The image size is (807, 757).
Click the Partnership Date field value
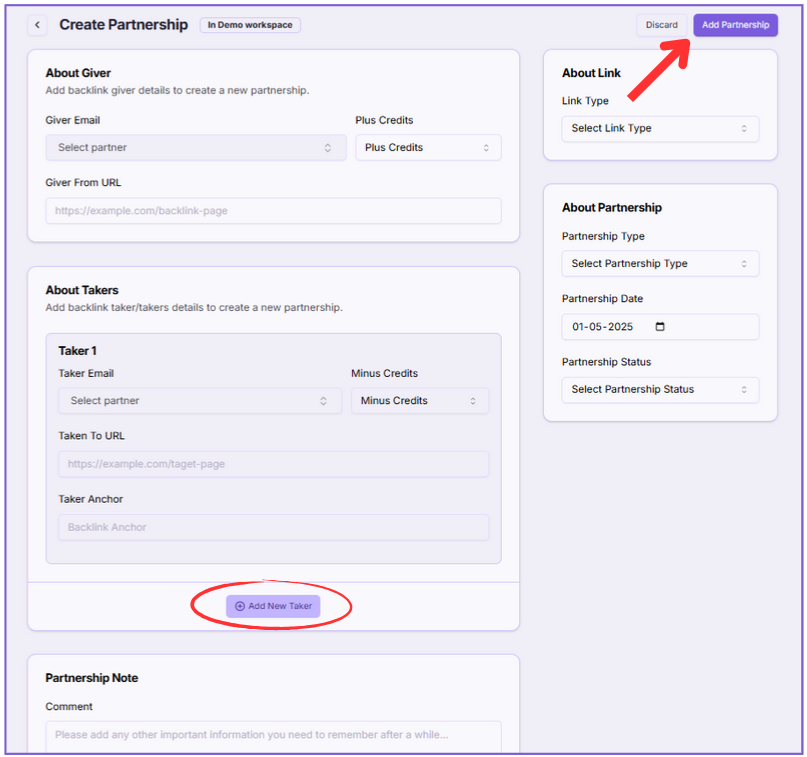(x=604, y=327)
